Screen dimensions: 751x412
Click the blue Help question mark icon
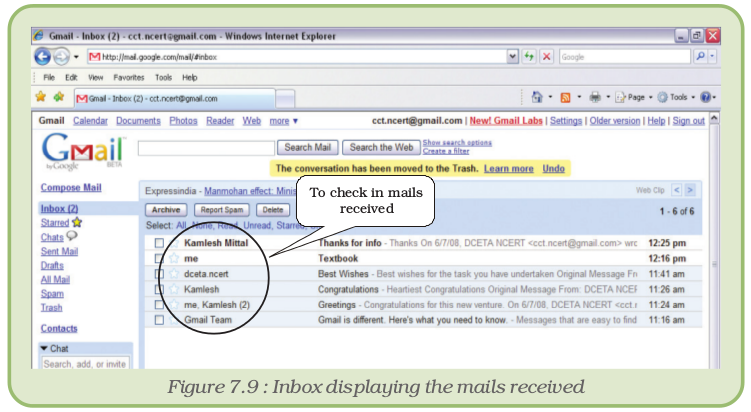click(x=705, y=97)
